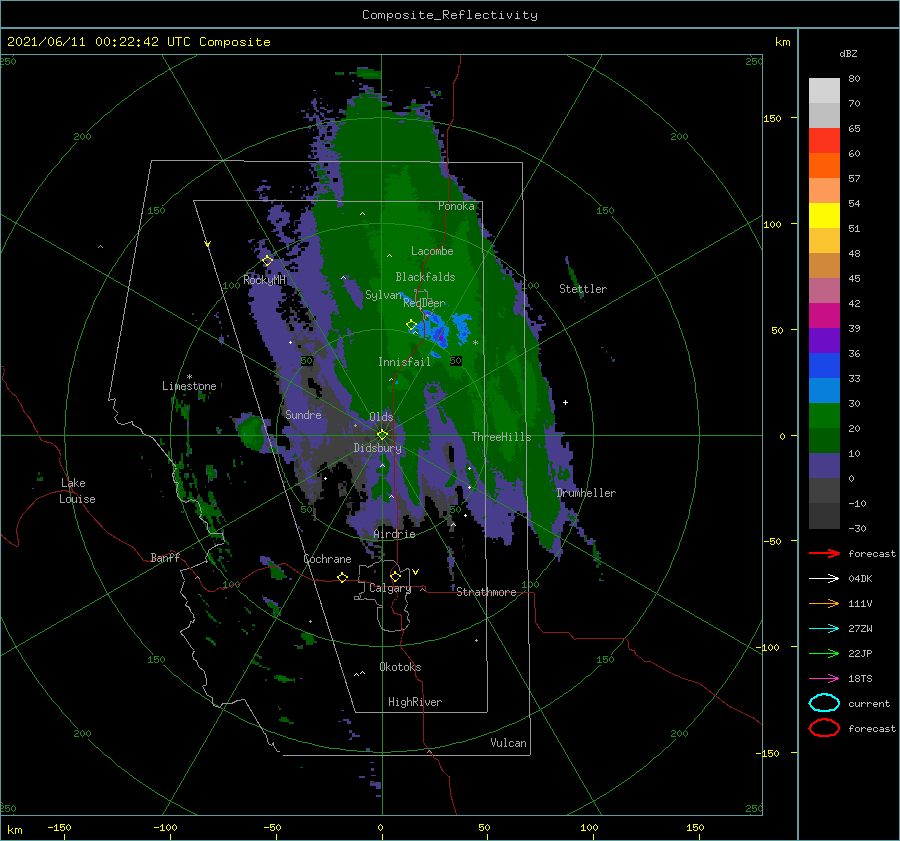Select yellow diamond marker at radar center

click(382, 435)
